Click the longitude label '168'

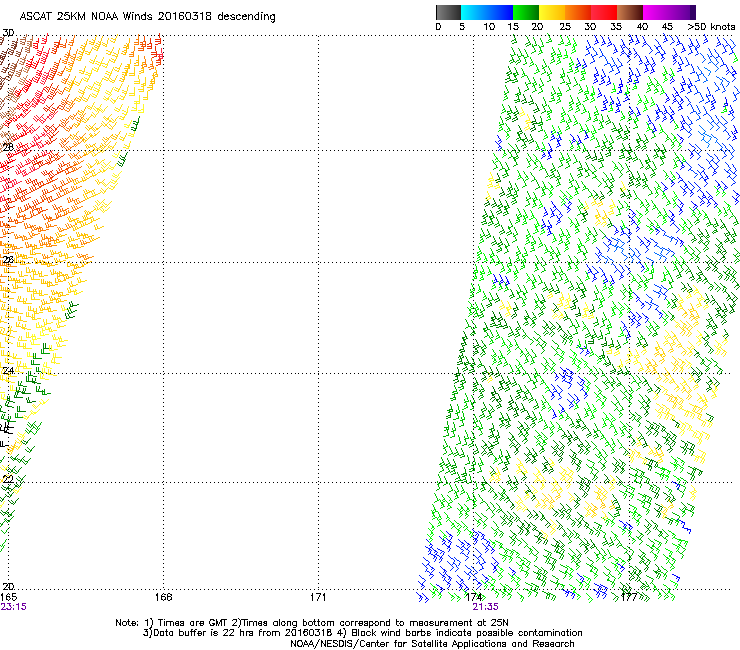coord(163,597)
